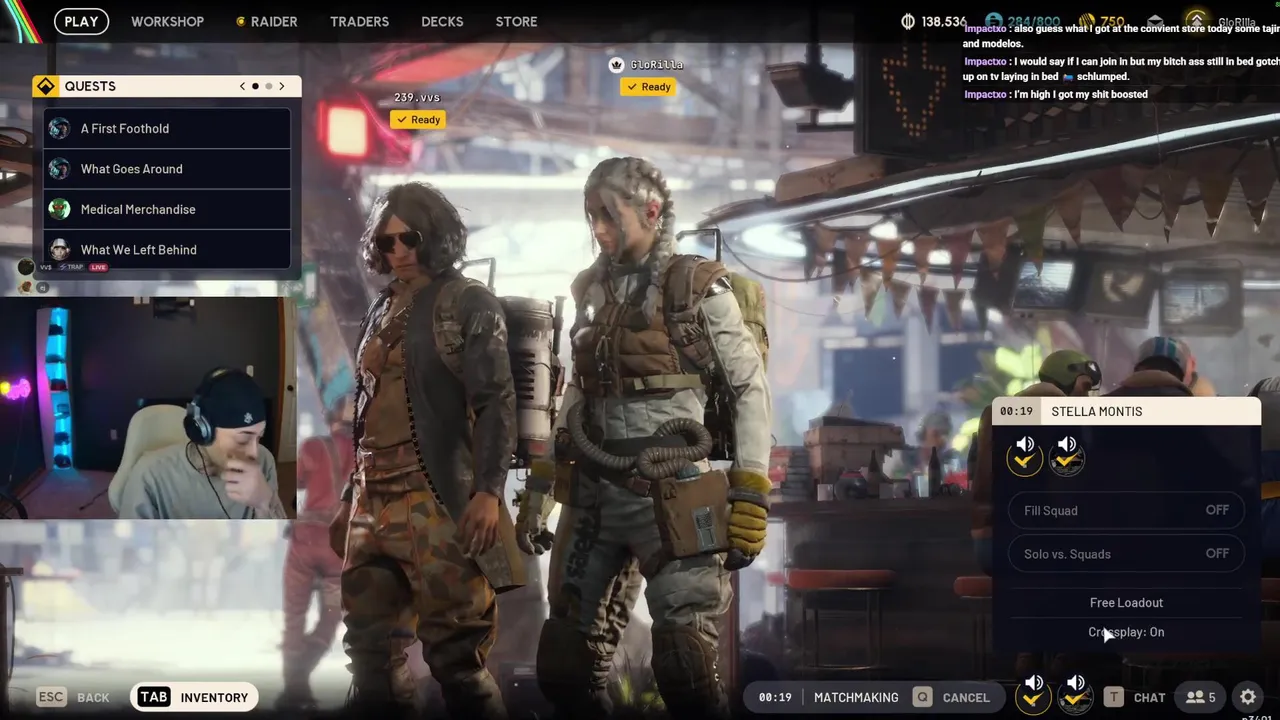Go to next Quests panel page
This screenshot has width=1280, height=720.
[x=282, y=86]
